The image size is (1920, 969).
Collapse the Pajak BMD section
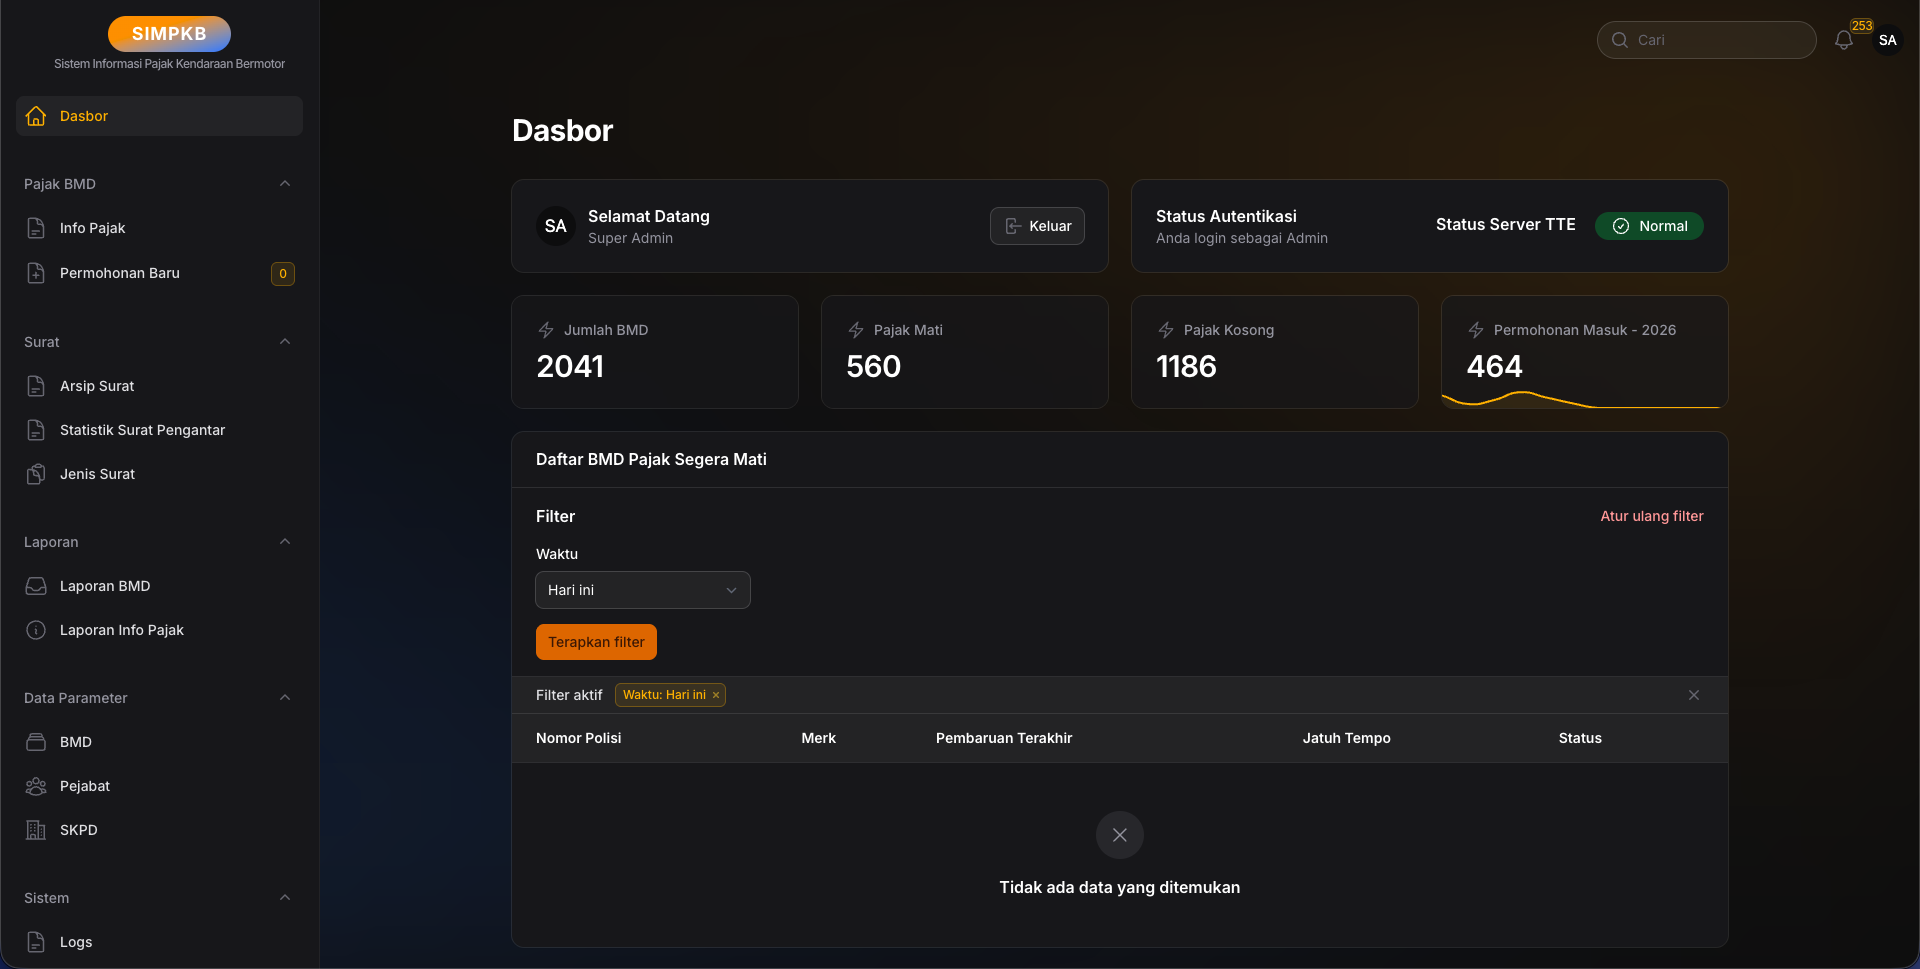(x=285, y=184)
